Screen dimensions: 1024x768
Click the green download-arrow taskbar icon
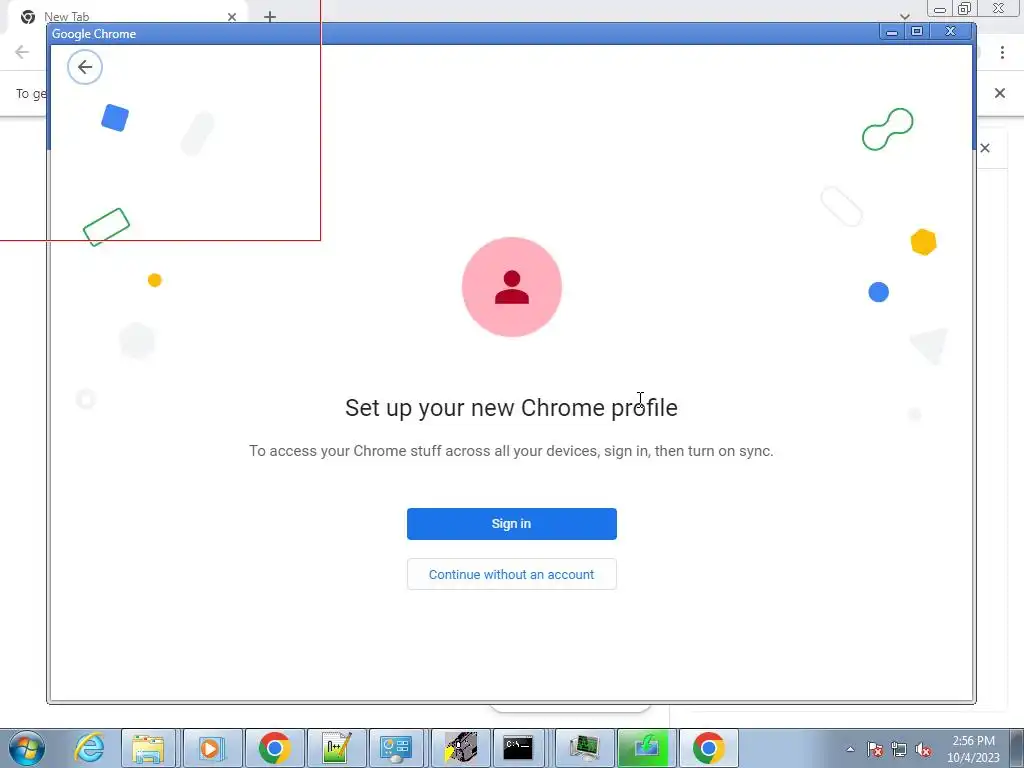click(645, 748)
